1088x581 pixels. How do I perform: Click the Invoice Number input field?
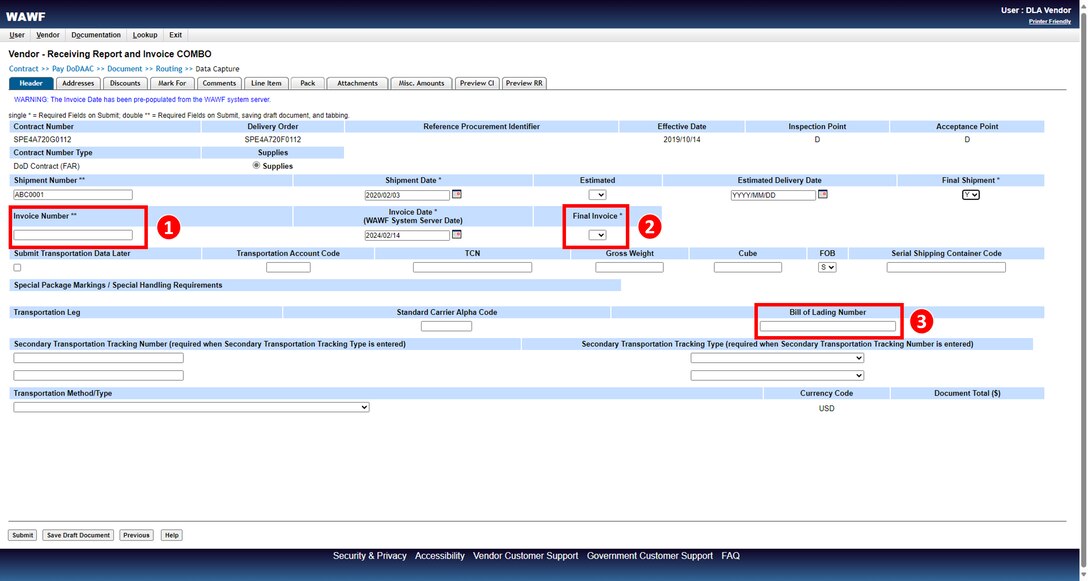click(73, 235)
